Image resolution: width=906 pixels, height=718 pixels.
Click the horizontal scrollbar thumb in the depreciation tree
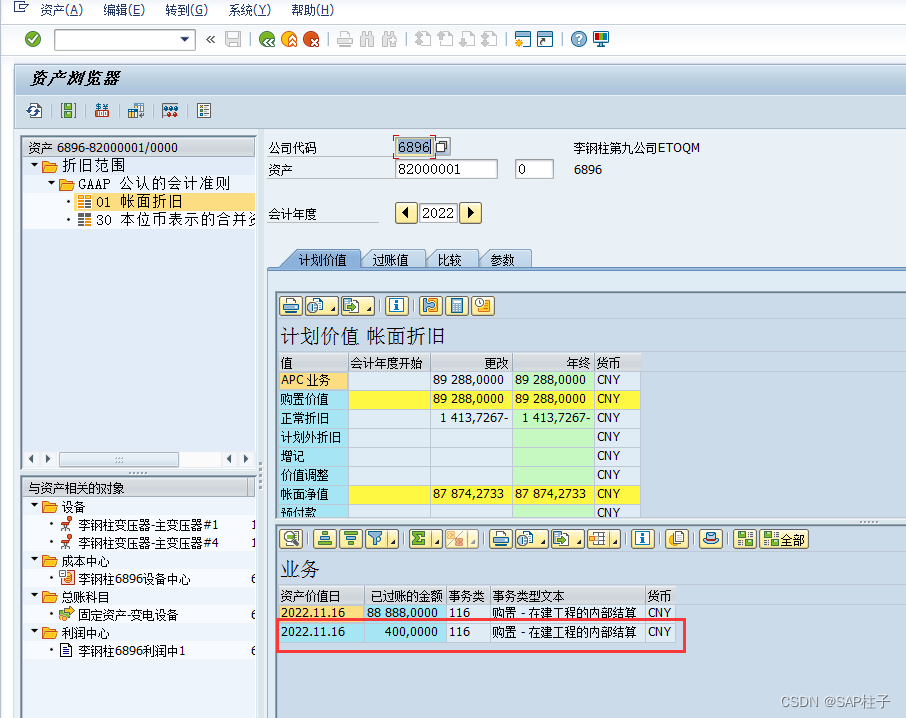[119, 459]
